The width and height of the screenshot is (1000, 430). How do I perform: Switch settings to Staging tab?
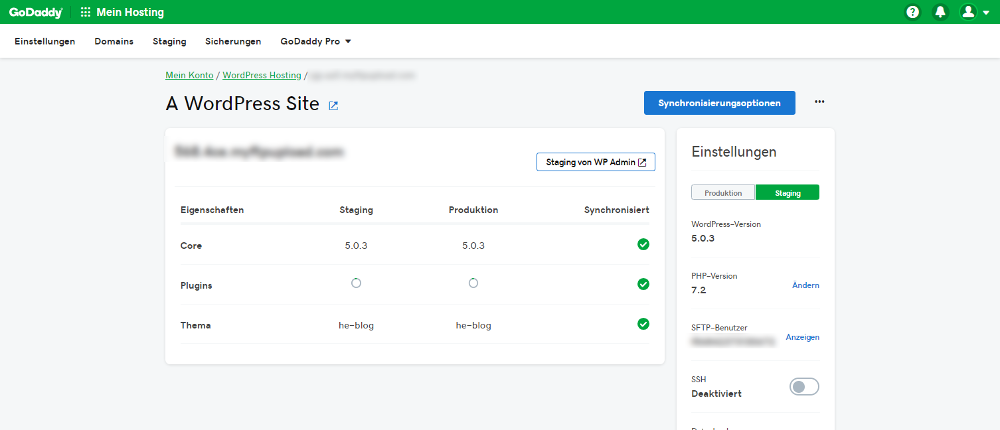pos(788,193)
